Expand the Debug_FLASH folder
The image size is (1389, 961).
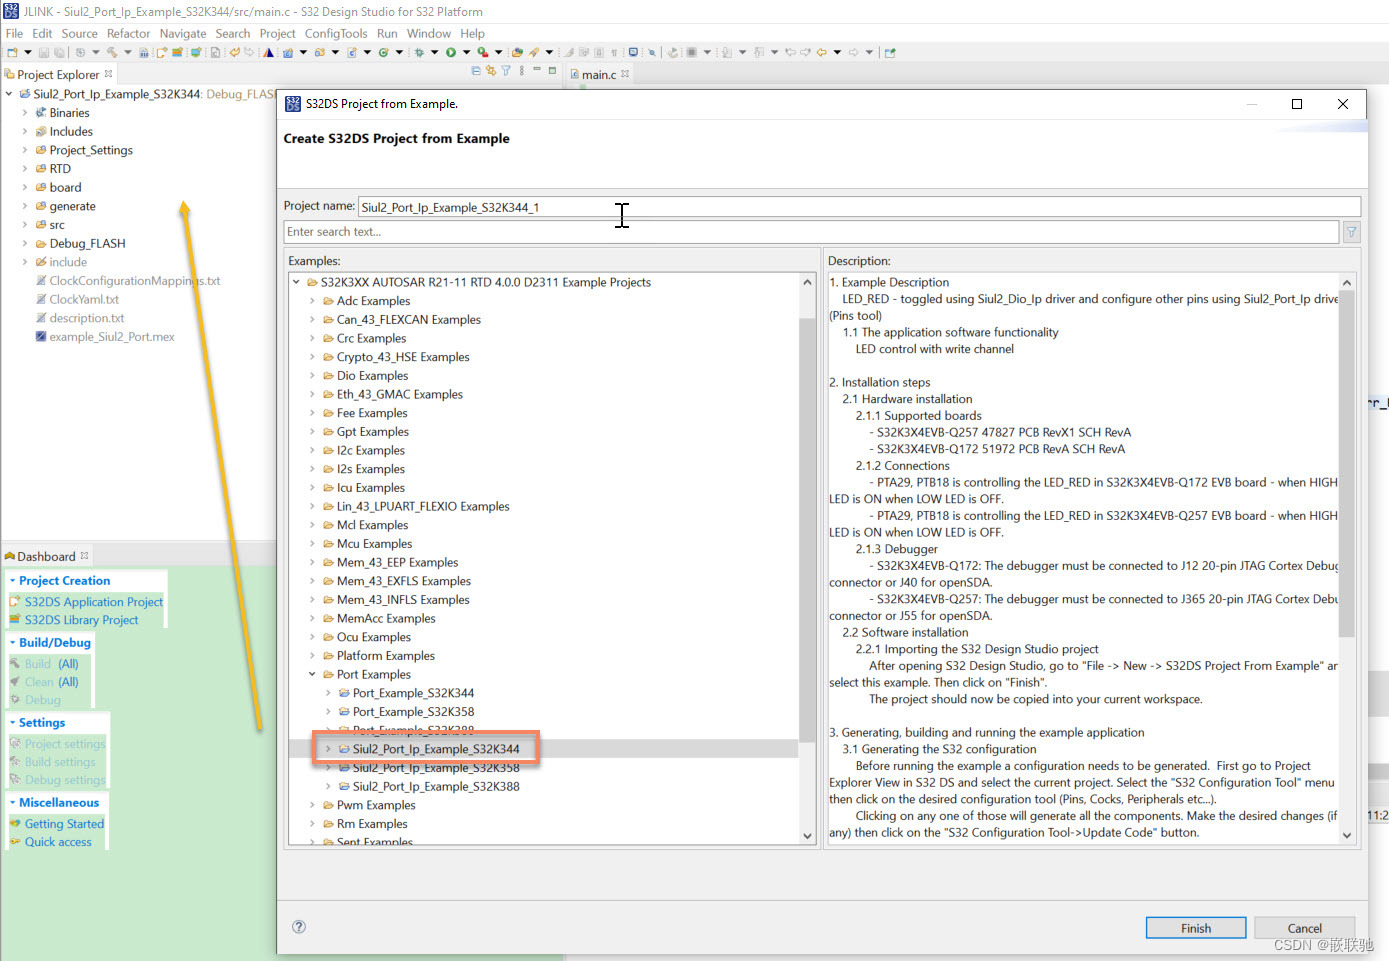(25, 244)
